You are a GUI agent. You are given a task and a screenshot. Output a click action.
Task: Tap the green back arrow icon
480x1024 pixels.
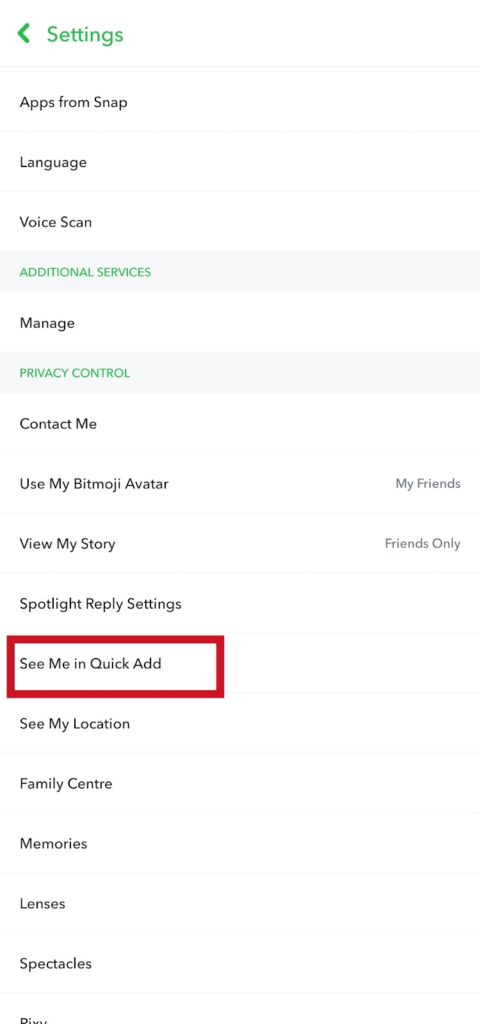[x=24, y=34]
